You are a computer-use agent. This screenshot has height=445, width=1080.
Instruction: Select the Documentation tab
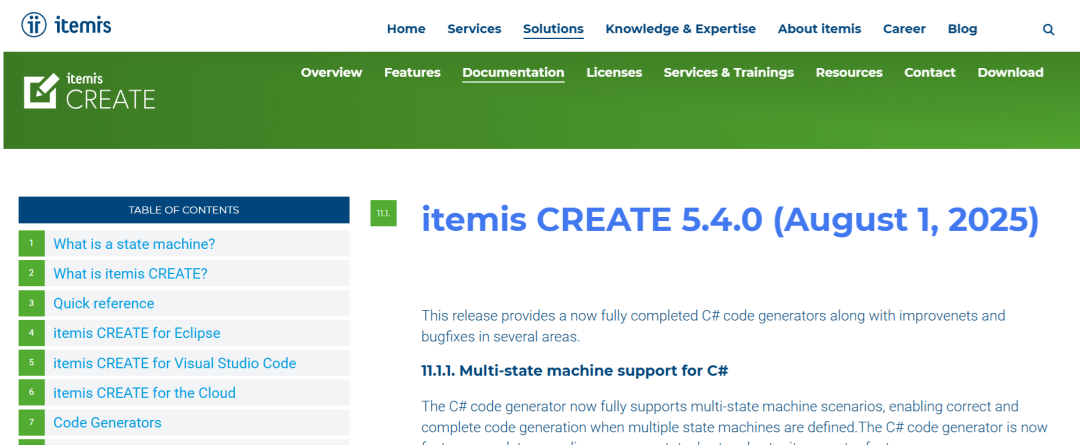coord(513,72)
